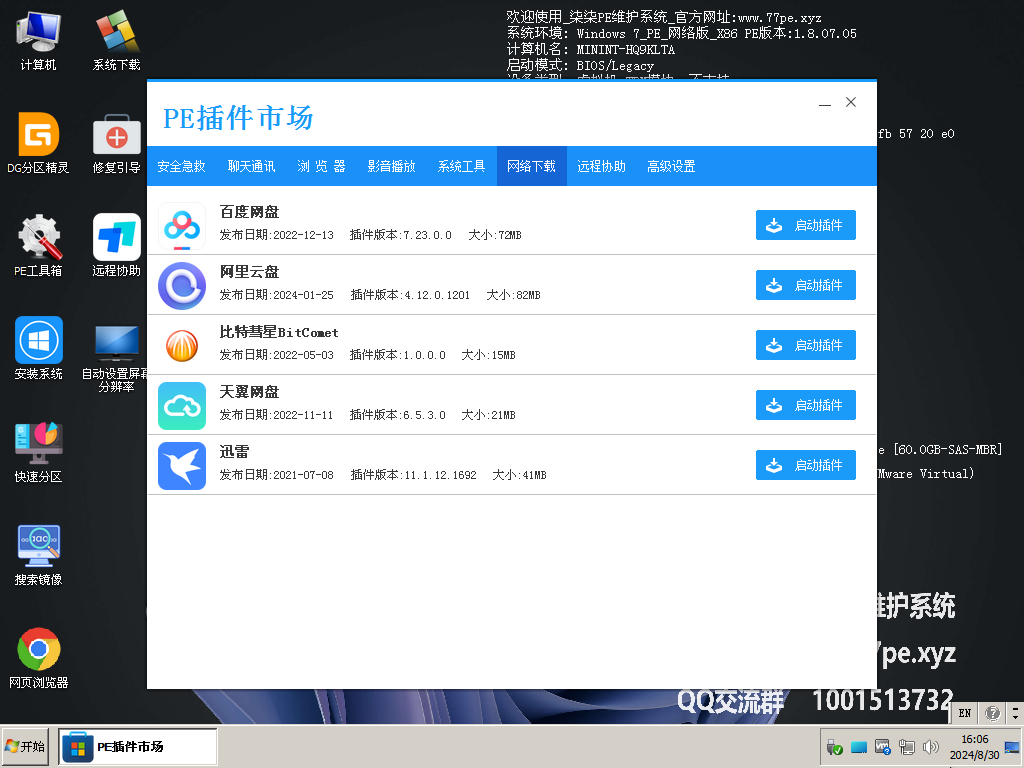Open 自动设置屏幕分辨率 desktop icon
Image resolution: width=1024 pixels, height=768 pixels.
pos(116,357)
